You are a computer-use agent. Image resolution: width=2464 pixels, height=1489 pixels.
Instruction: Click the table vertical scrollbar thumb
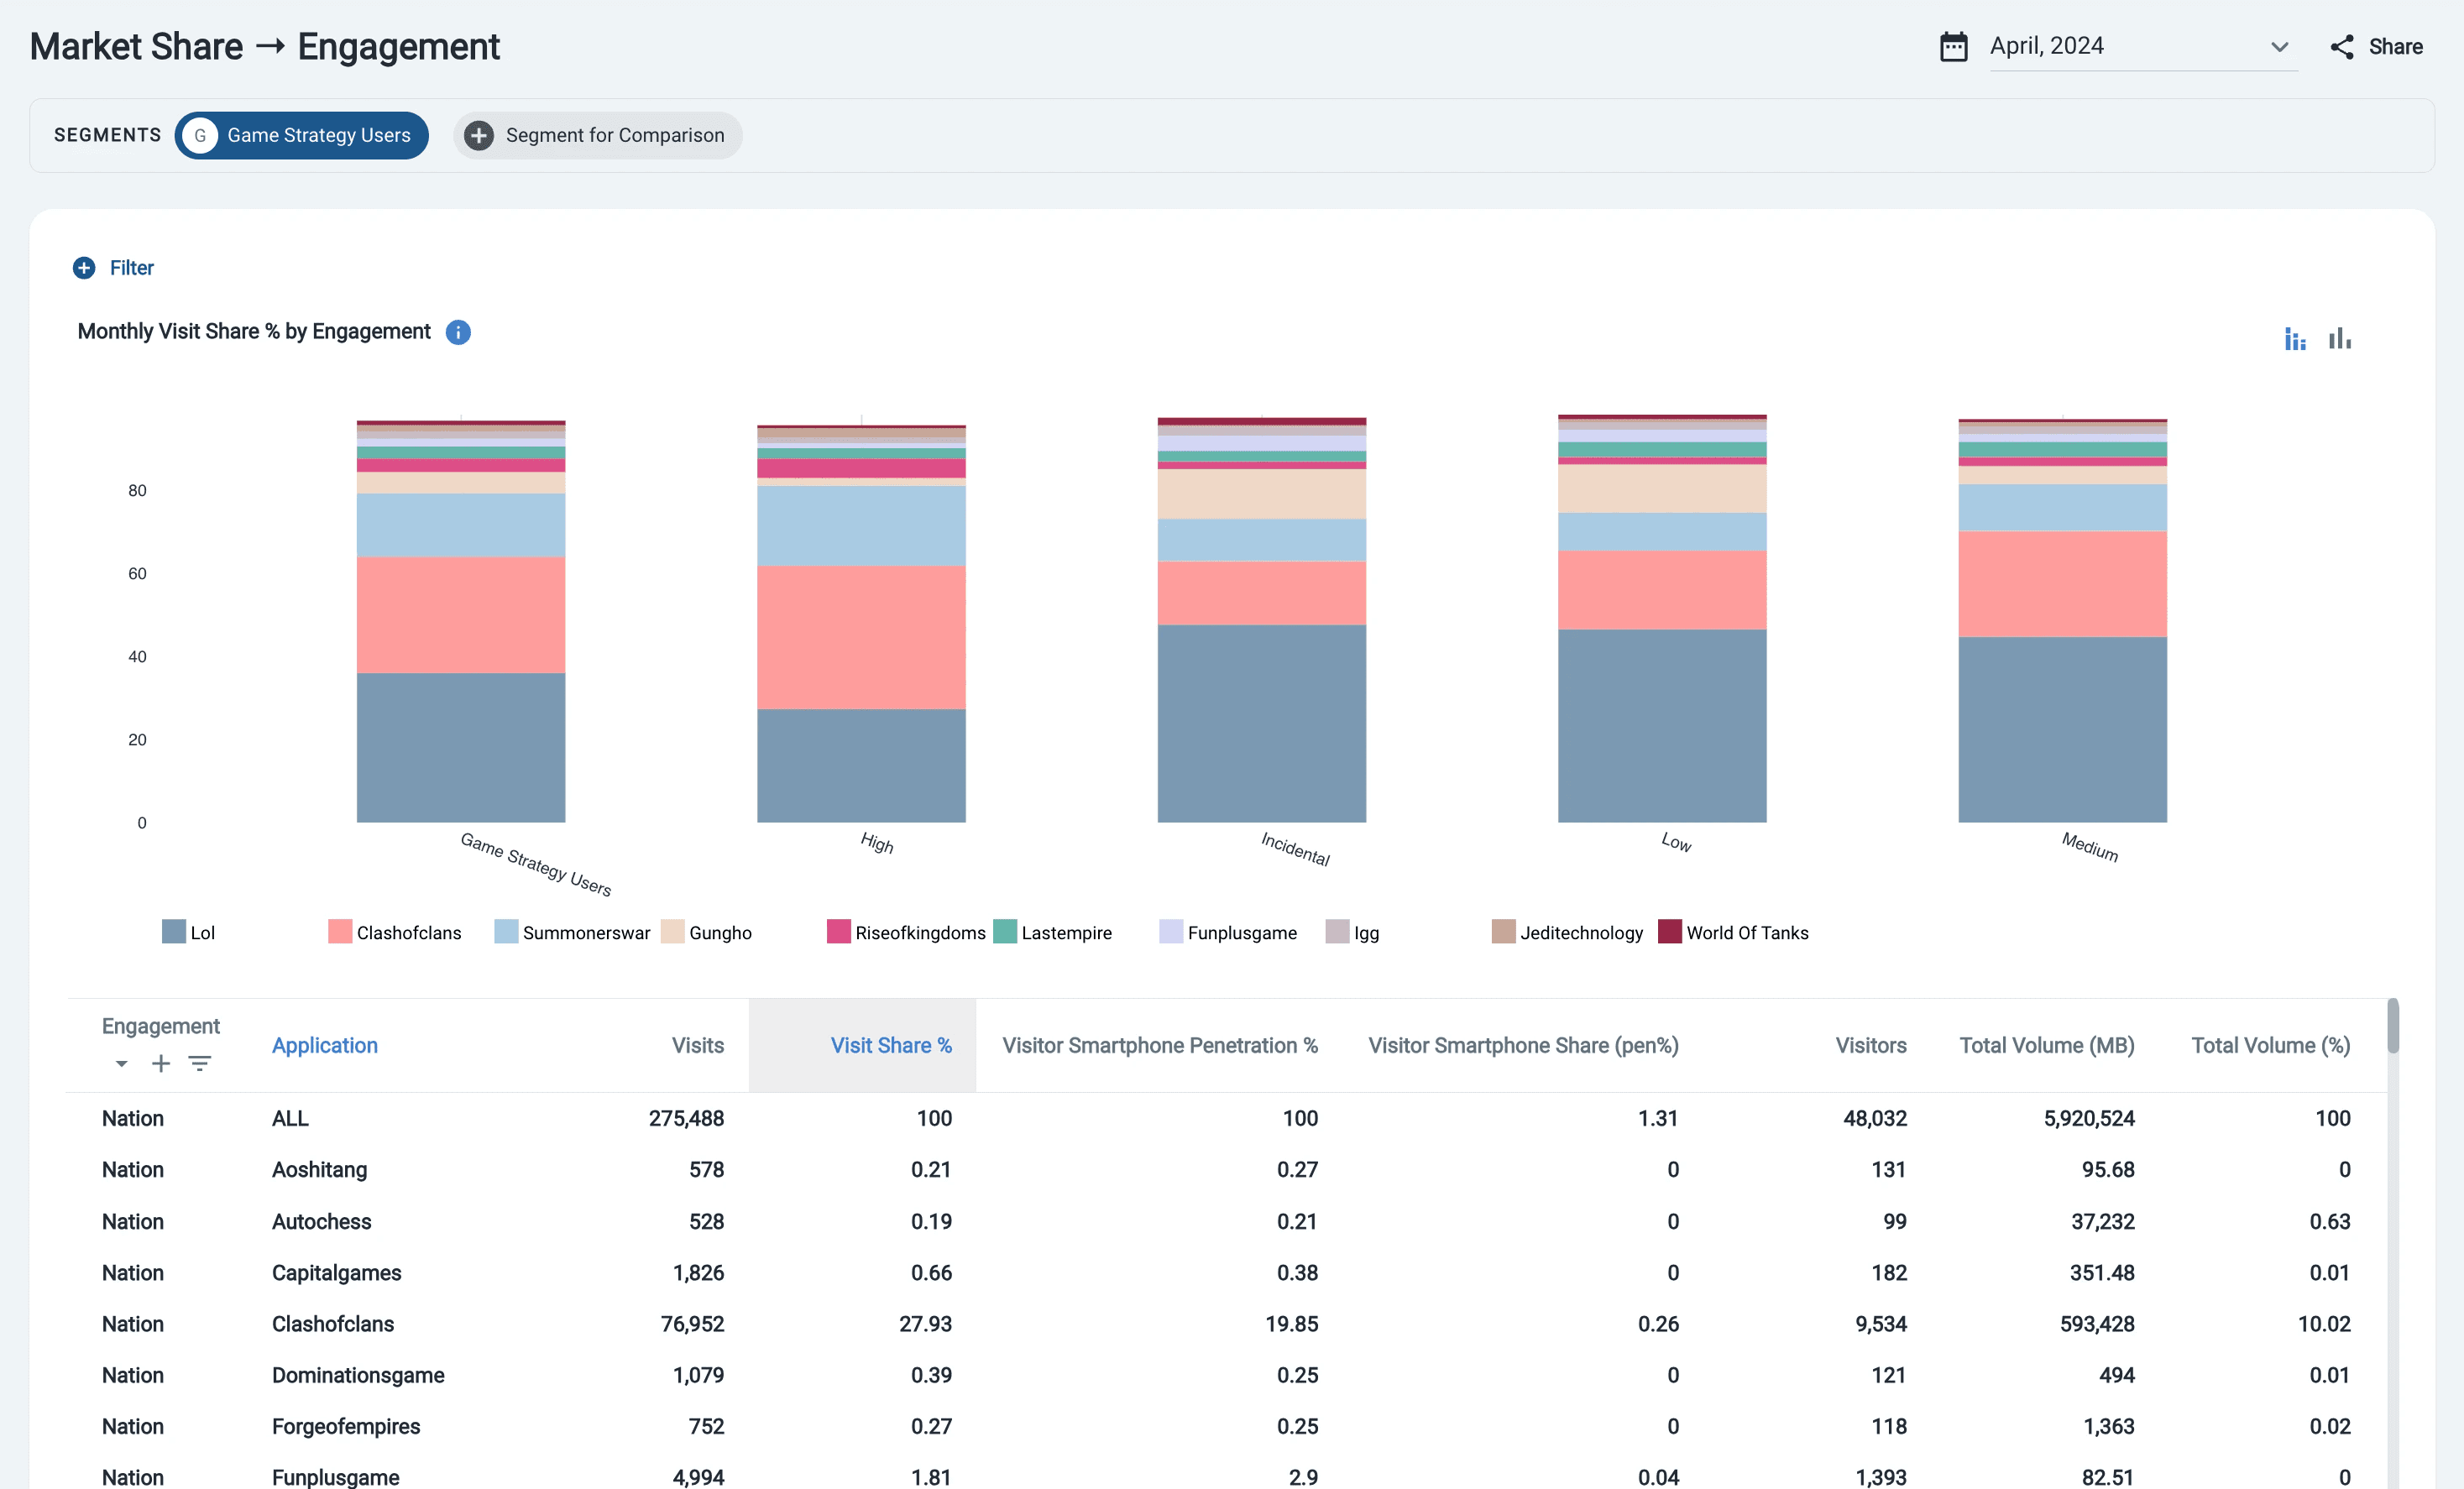click(2393, 1026)
